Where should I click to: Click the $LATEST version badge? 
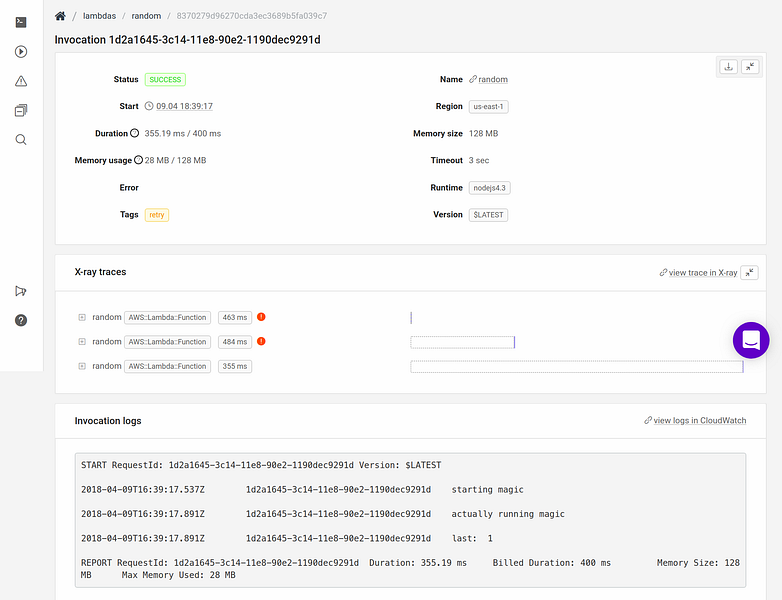coord(488,215)
